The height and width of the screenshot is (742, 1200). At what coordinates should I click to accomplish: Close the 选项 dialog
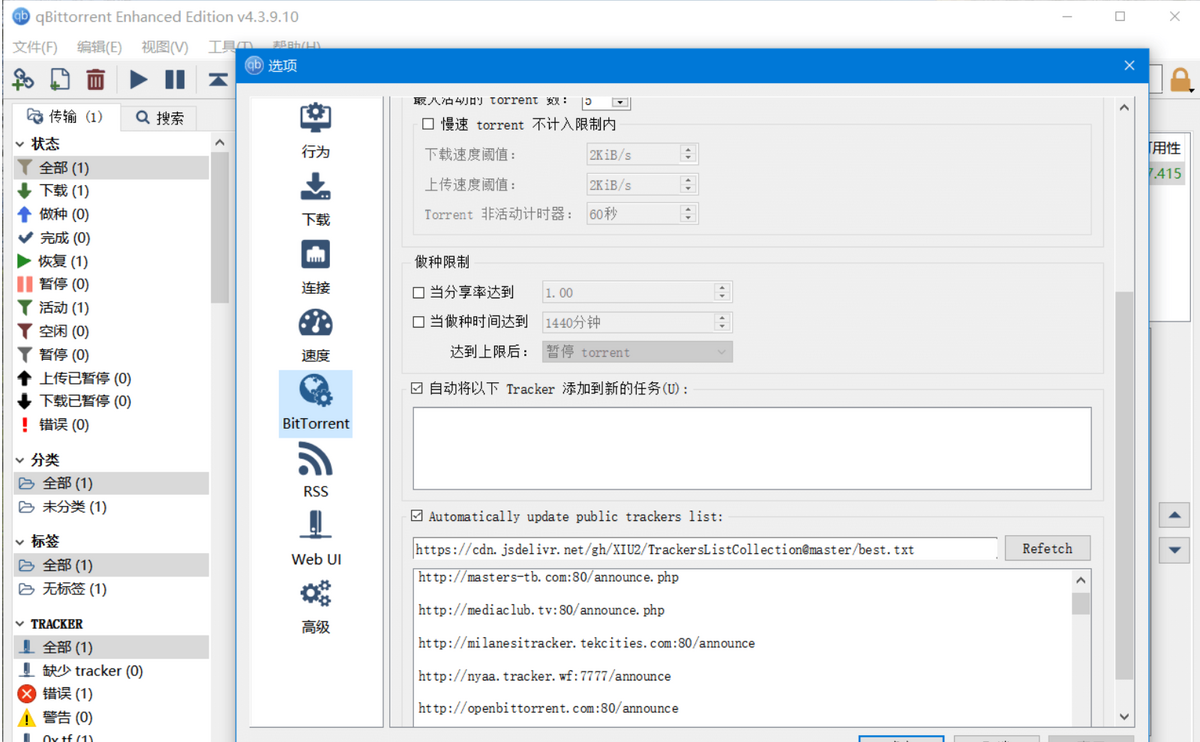[x=1129, y=65]
